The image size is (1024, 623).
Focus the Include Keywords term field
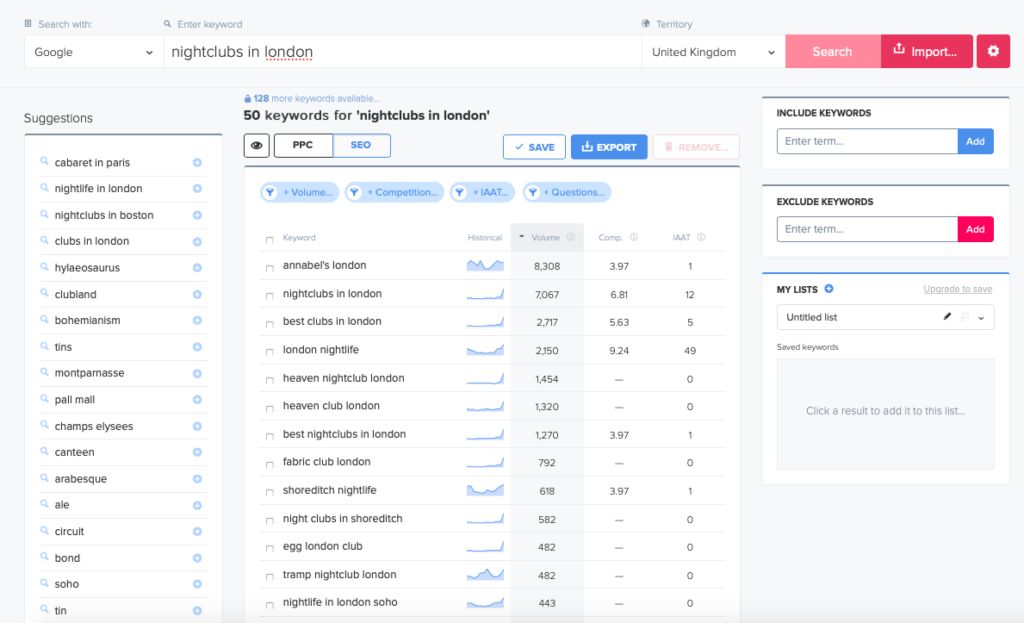(867, 141)
